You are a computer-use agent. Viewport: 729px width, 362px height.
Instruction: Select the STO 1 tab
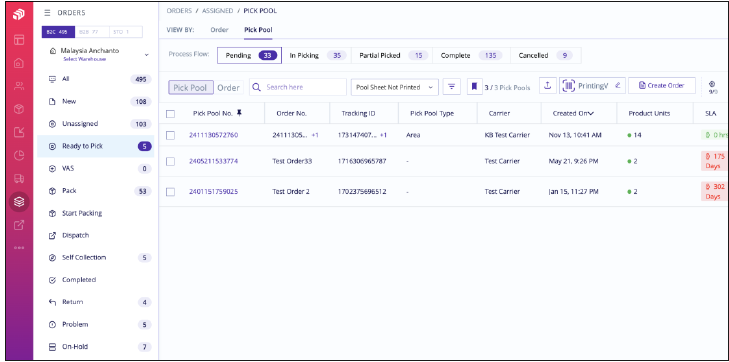pyautogui.click(x=126, y=32)
